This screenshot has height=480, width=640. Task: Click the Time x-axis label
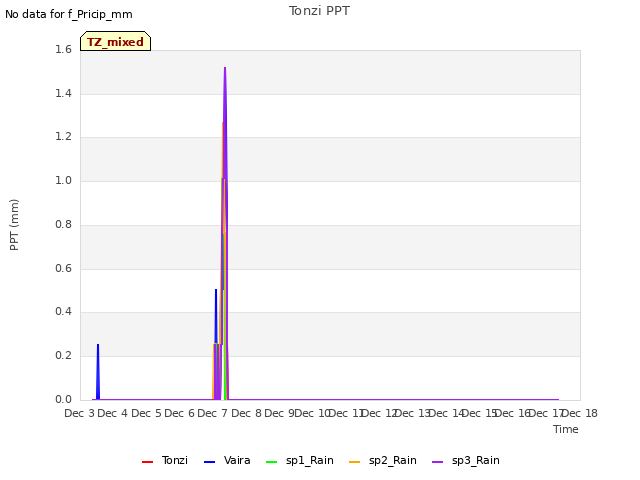[566, 429]
